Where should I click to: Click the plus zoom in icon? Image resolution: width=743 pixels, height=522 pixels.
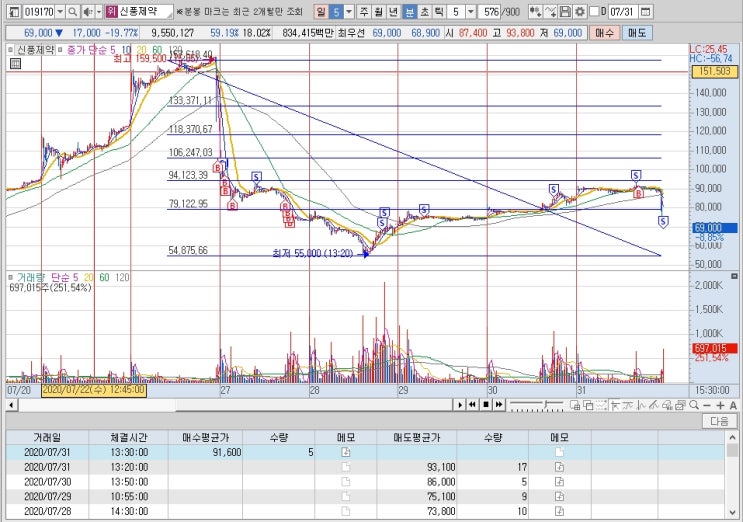(x=720, y=405)
